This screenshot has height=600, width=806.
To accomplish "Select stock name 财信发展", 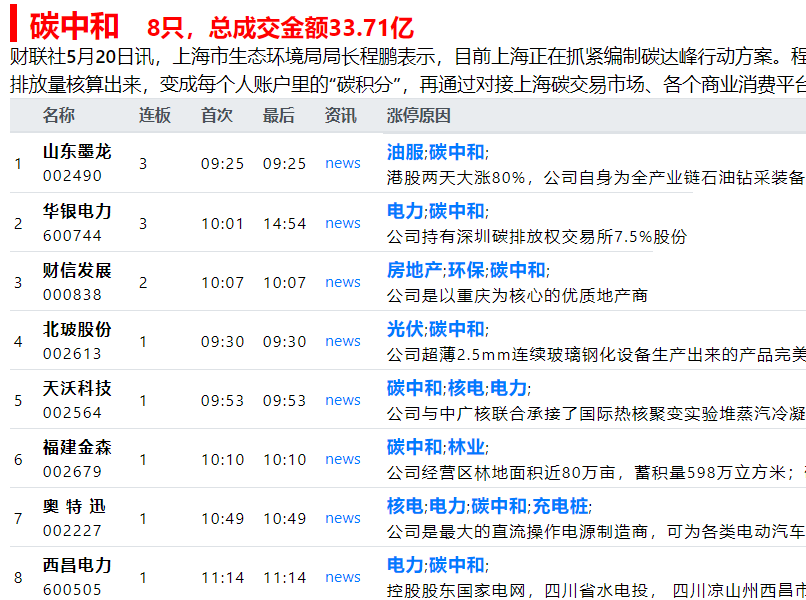I will pyautogui.click(x=77, y=270).
